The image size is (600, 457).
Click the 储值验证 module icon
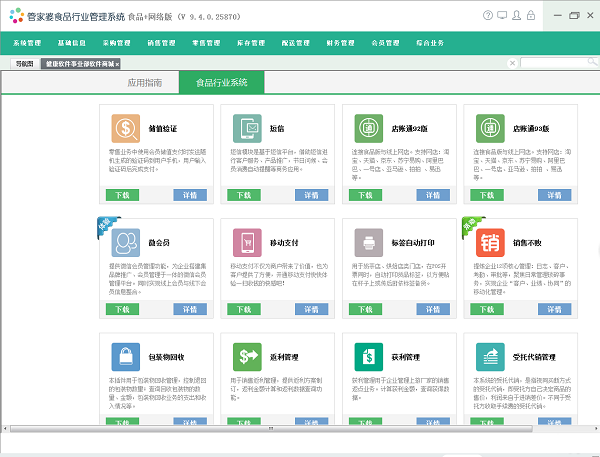(126, 129)
